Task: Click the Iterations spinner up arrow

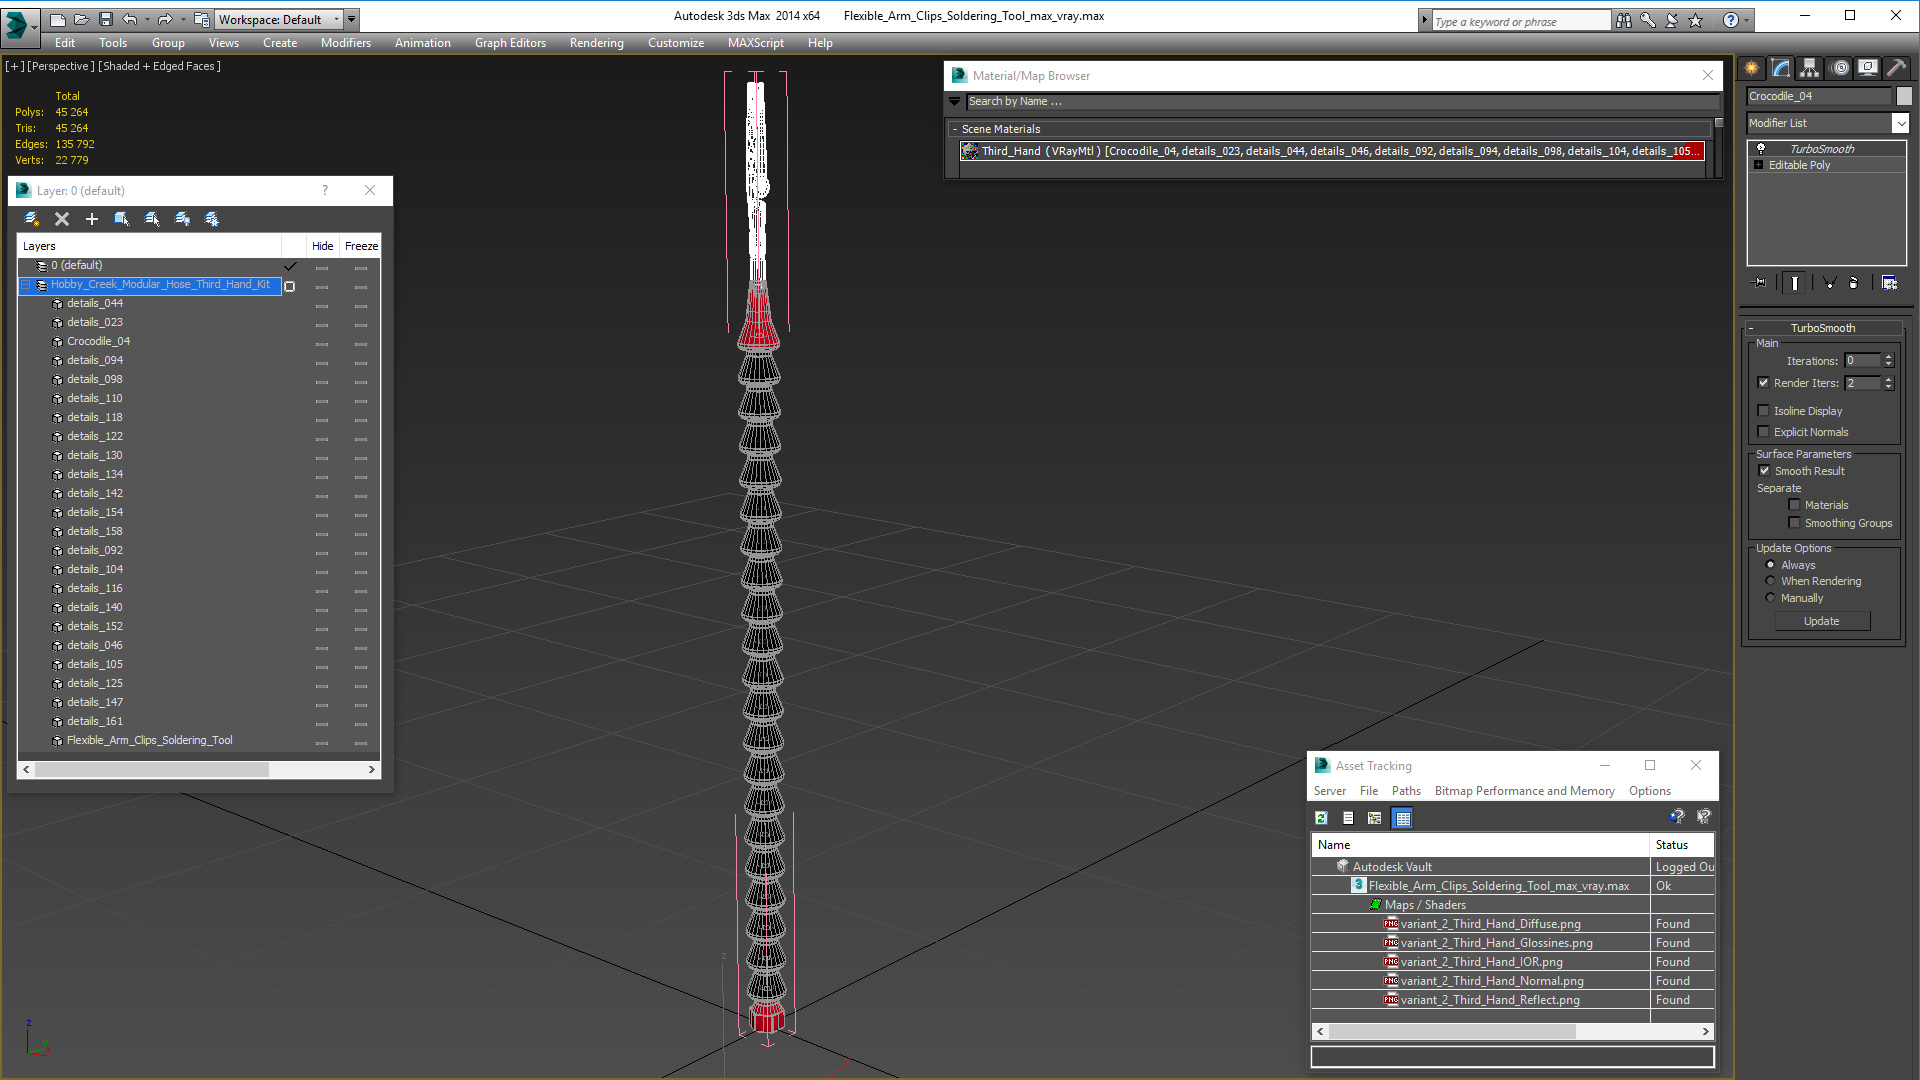Action: (1888, 357)
